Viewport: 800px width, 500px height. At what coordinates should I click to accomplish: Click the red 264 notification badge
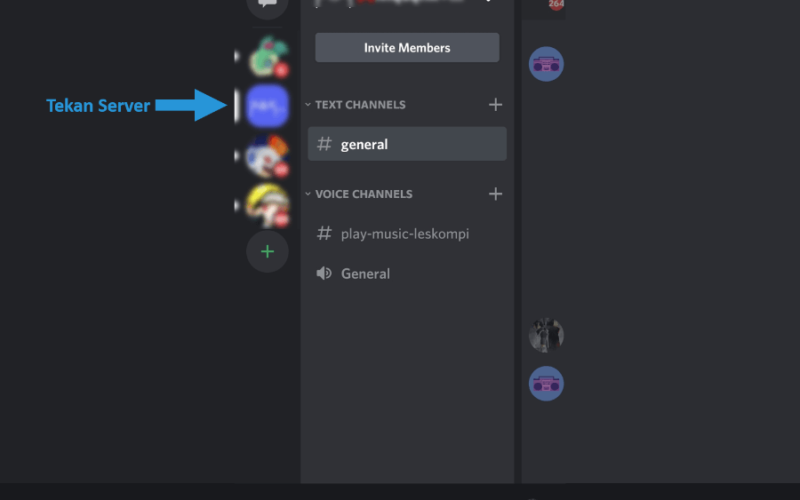[556, 4]
